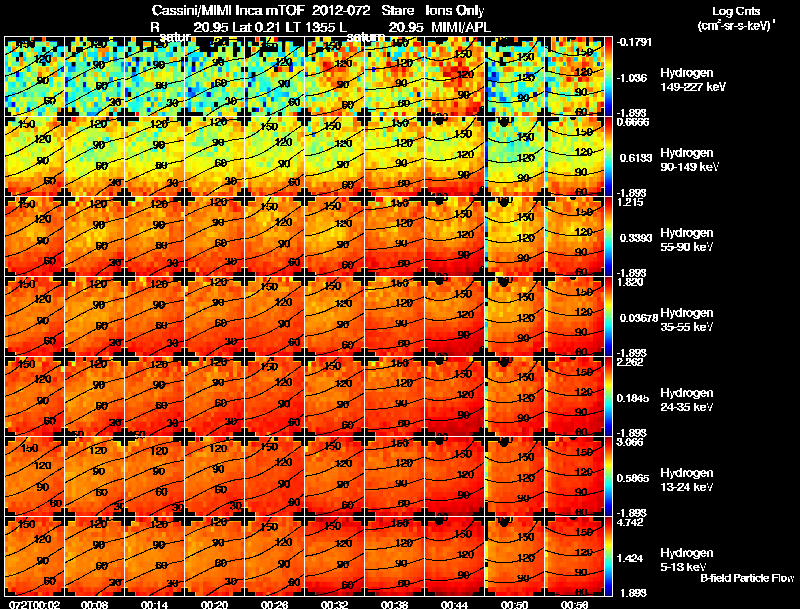The width and height of the screenshot is (800, 609).
Task: Click the Hydrogen 55-90 keV label
Action: (687, 240)
